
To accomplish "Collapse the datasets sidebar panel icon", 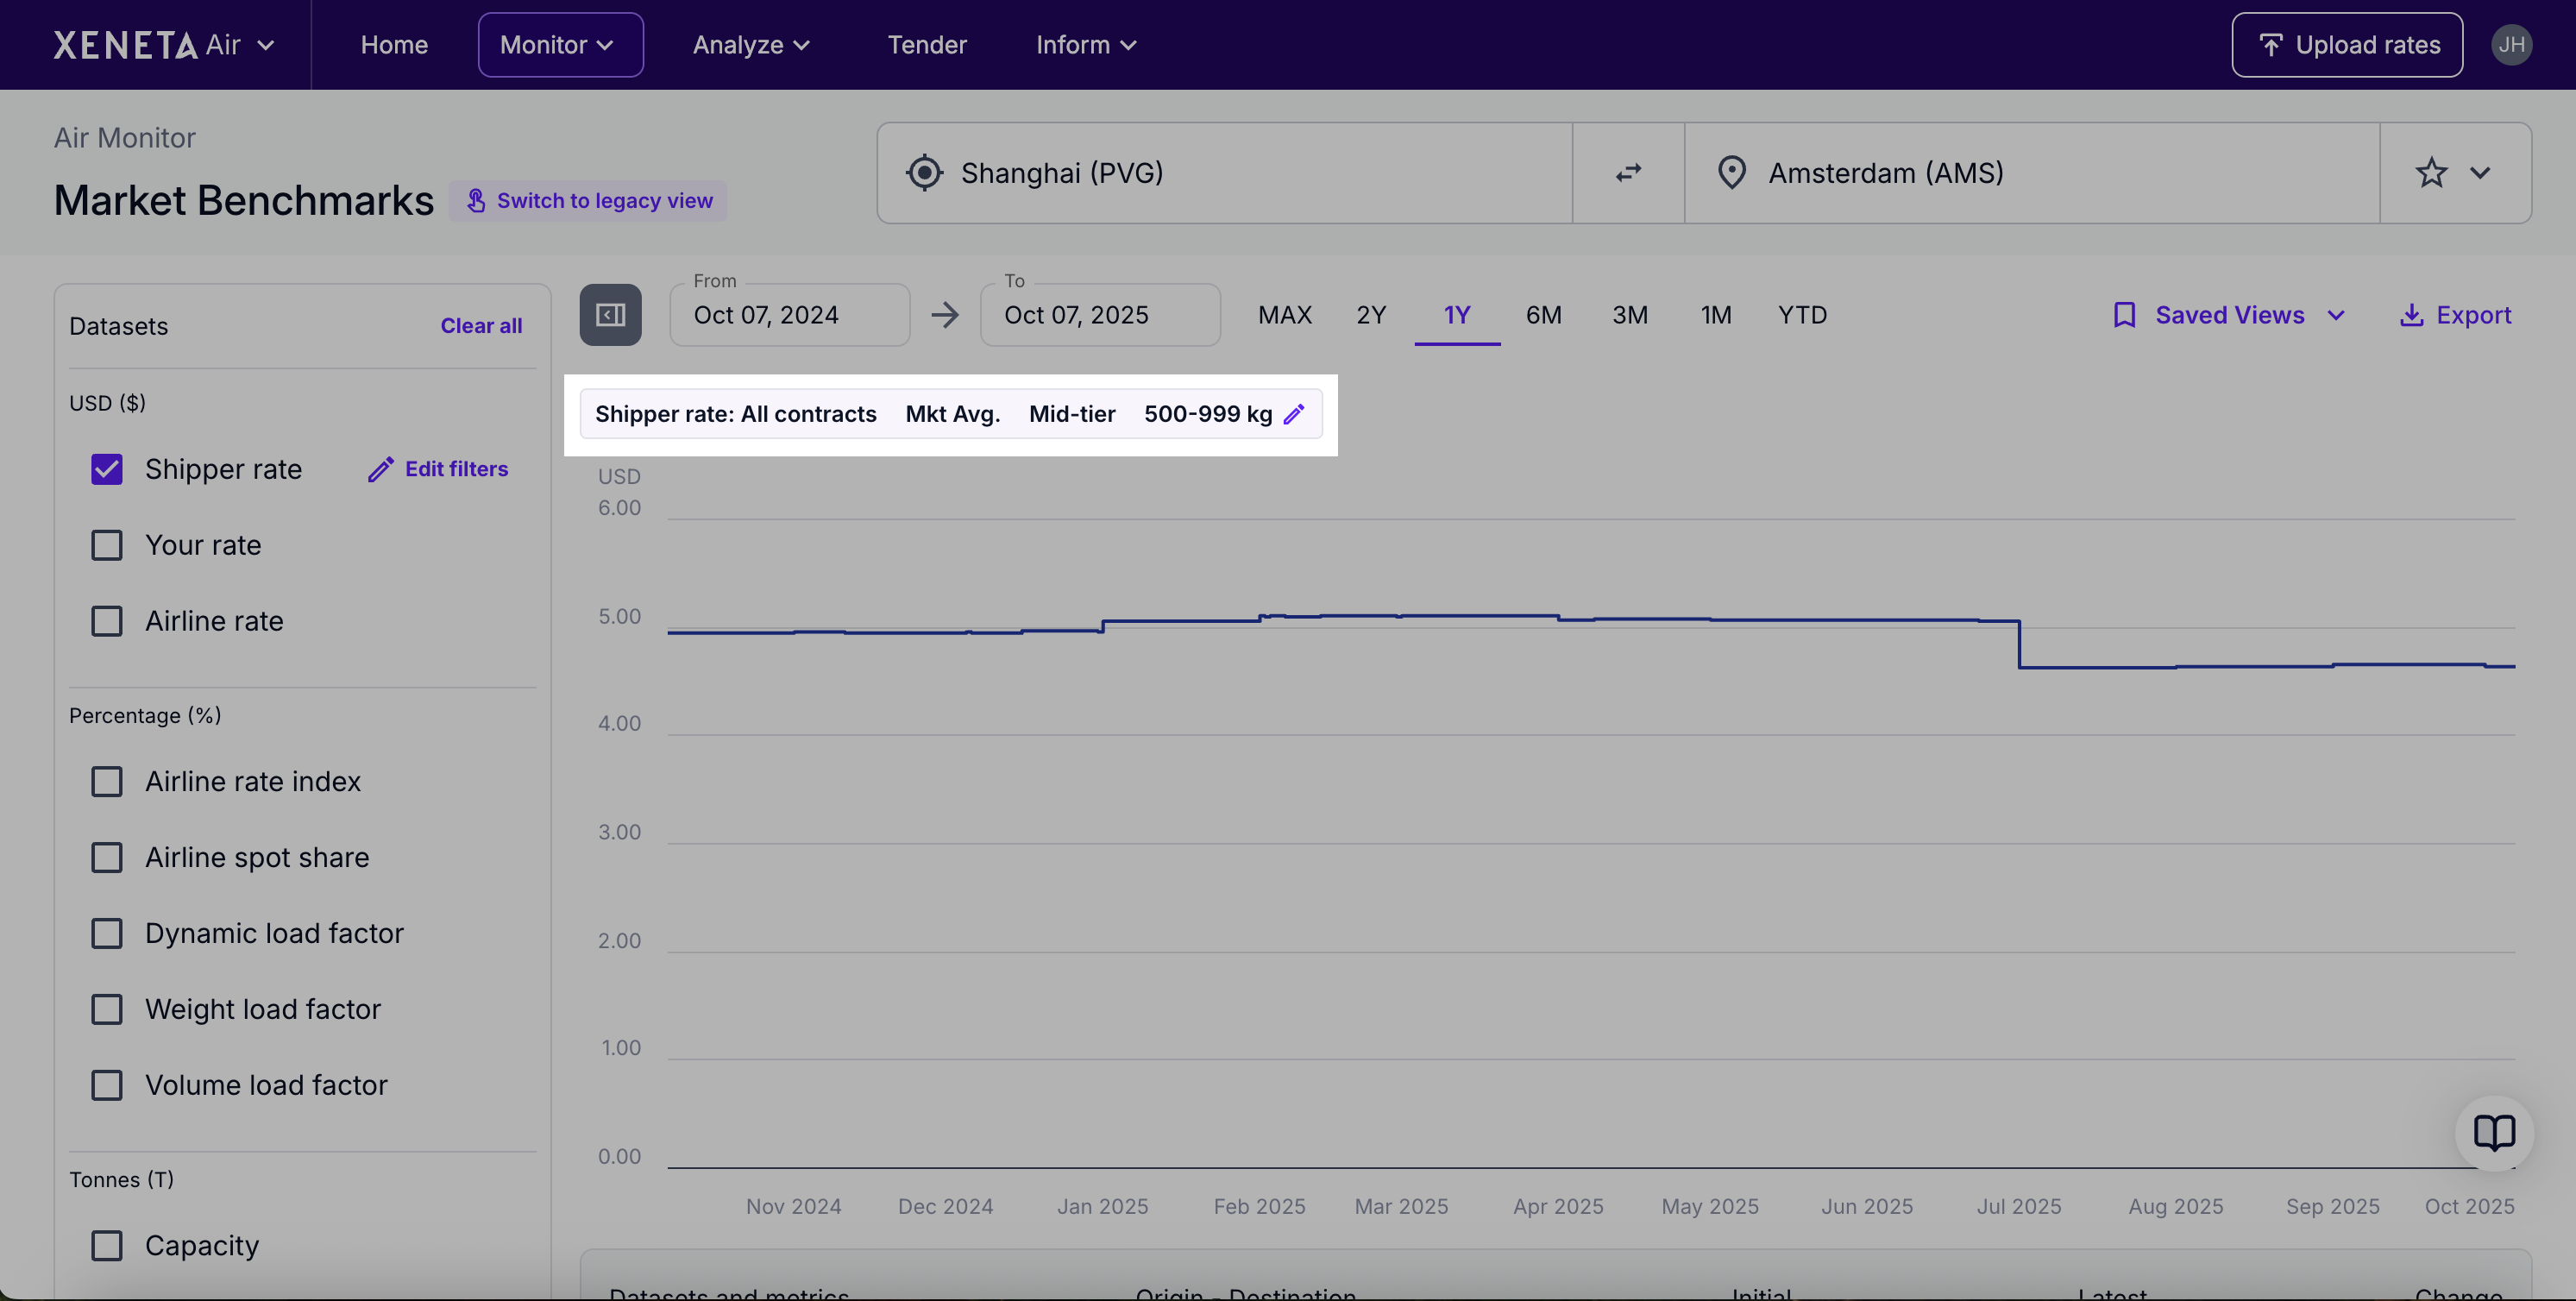I will pyautogui.click(x=610, y=315).
